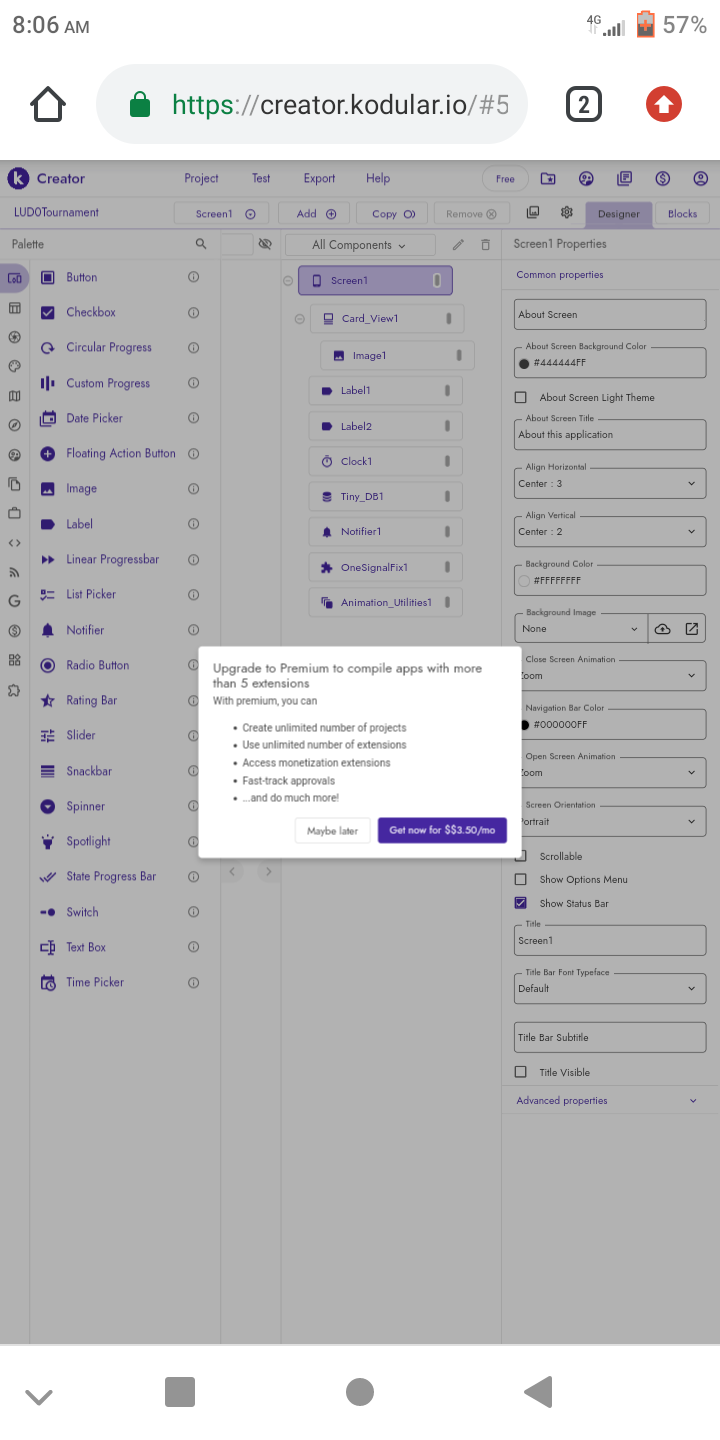Click the Floating Action Button palette icon
720x1440 pixels.
click(47, 453)
